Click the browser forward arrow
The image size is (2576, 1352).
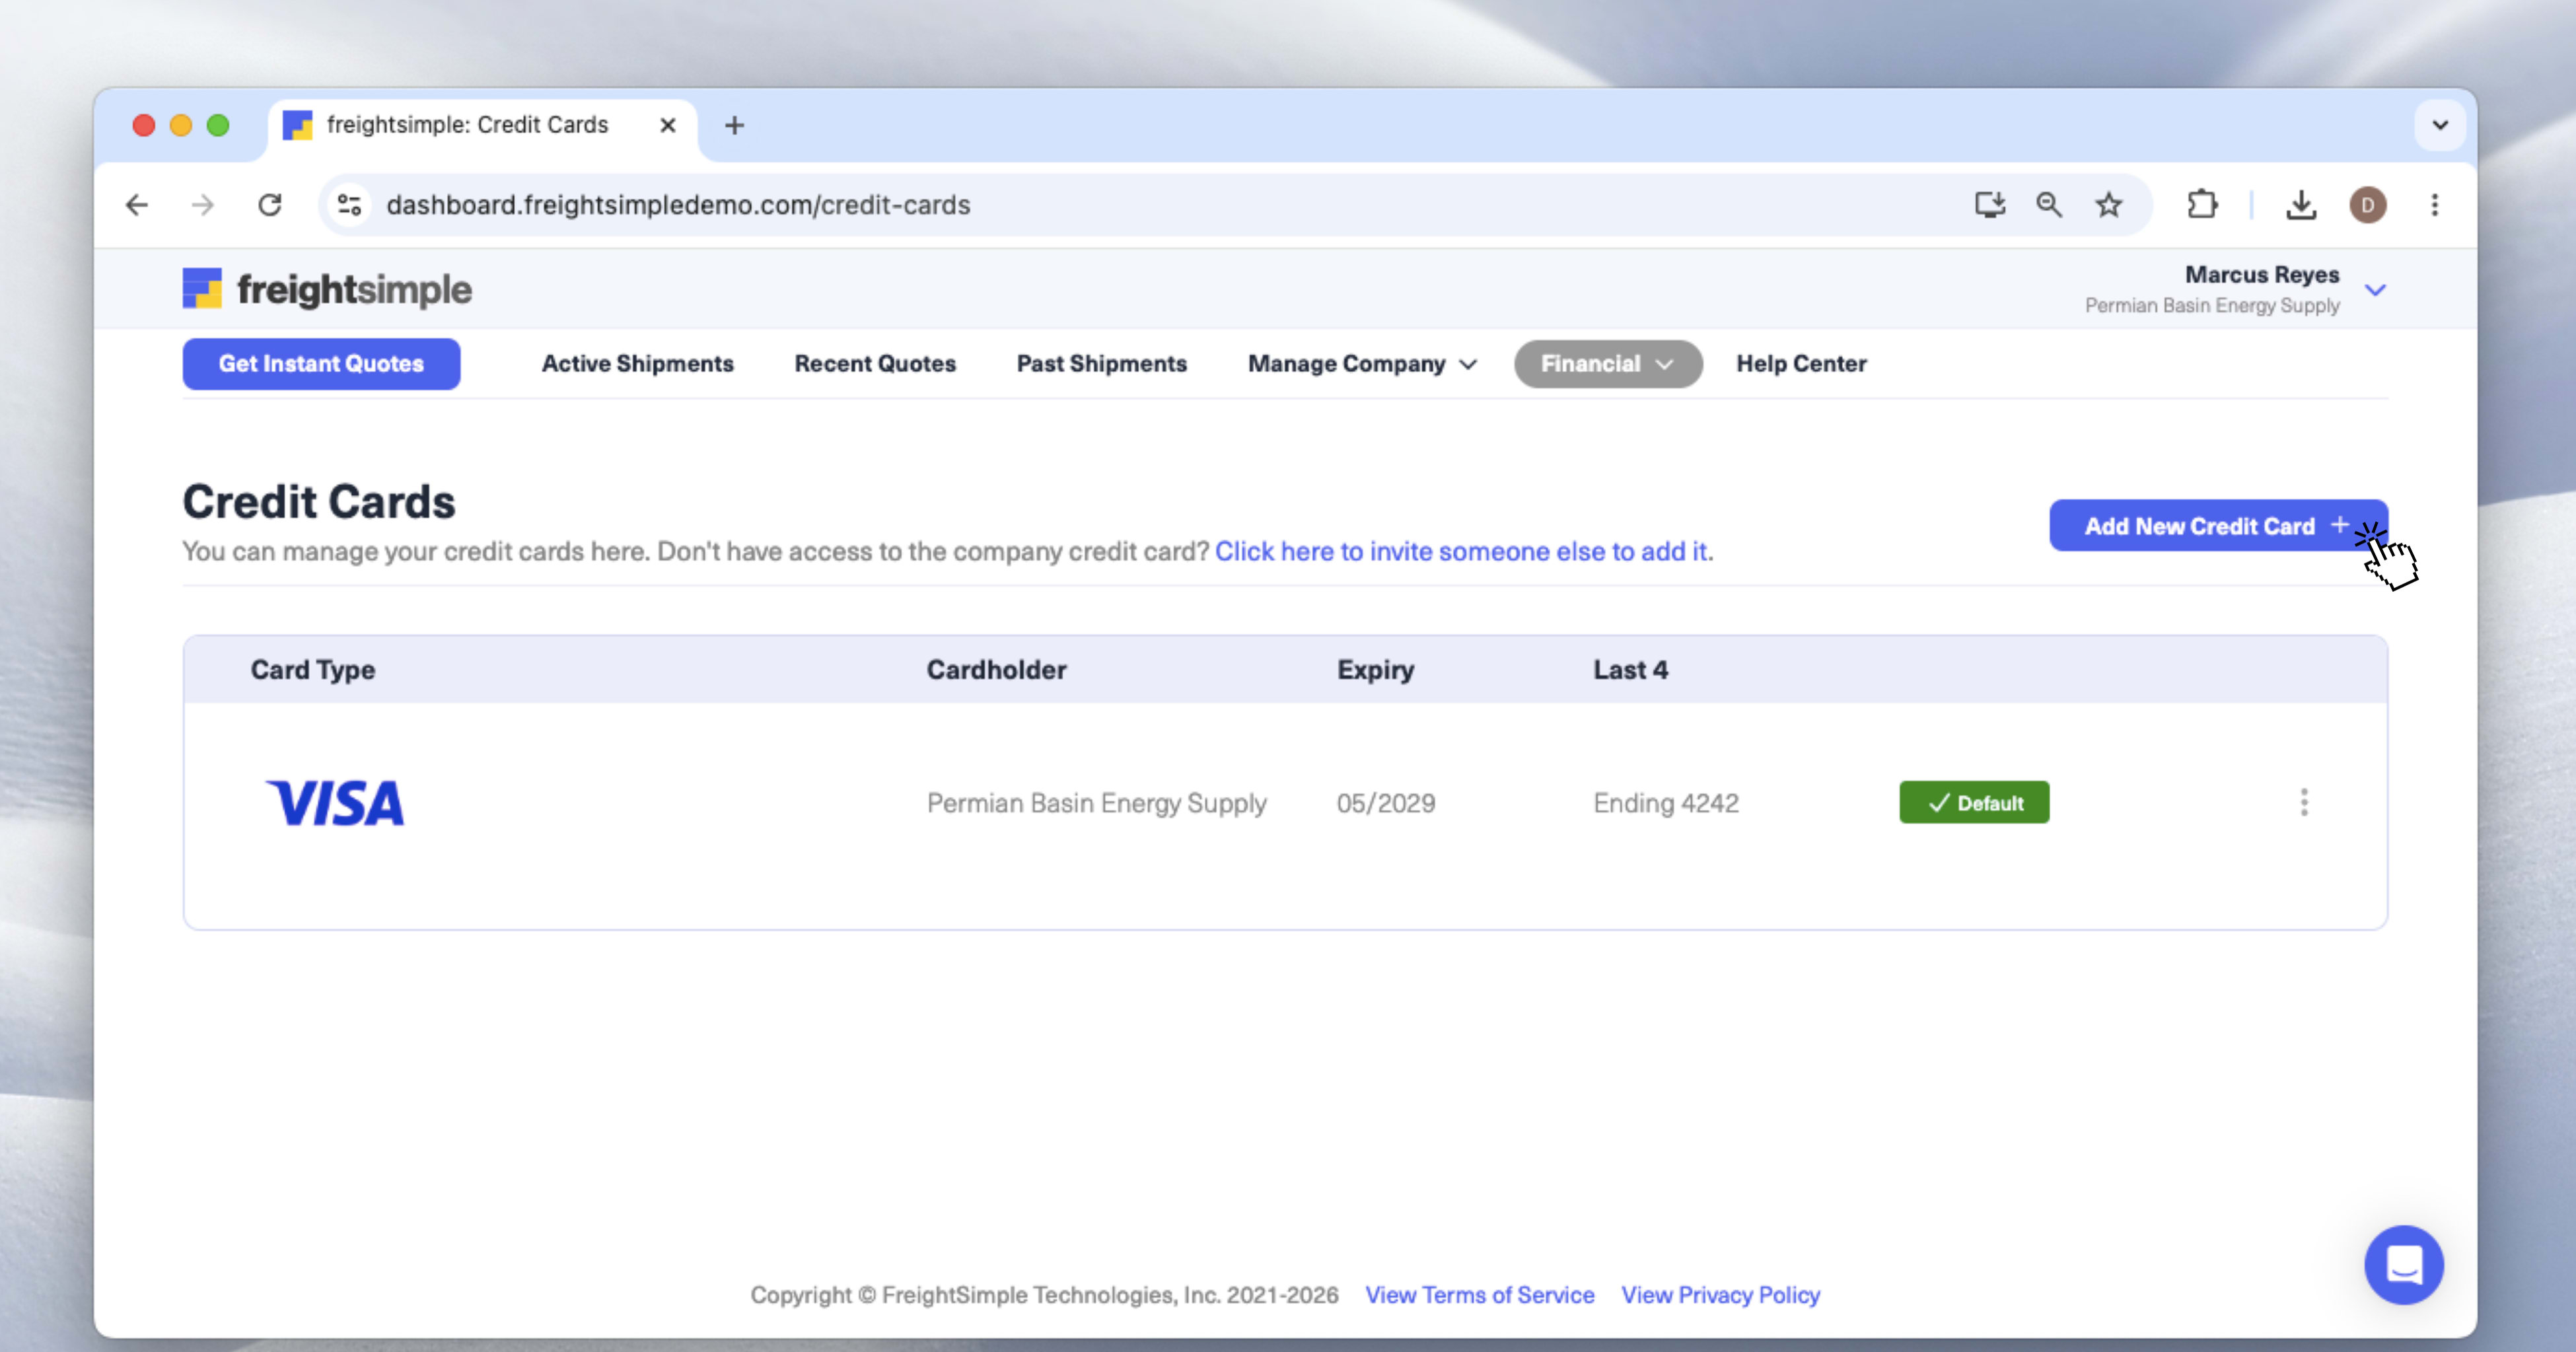coord(203,205)
